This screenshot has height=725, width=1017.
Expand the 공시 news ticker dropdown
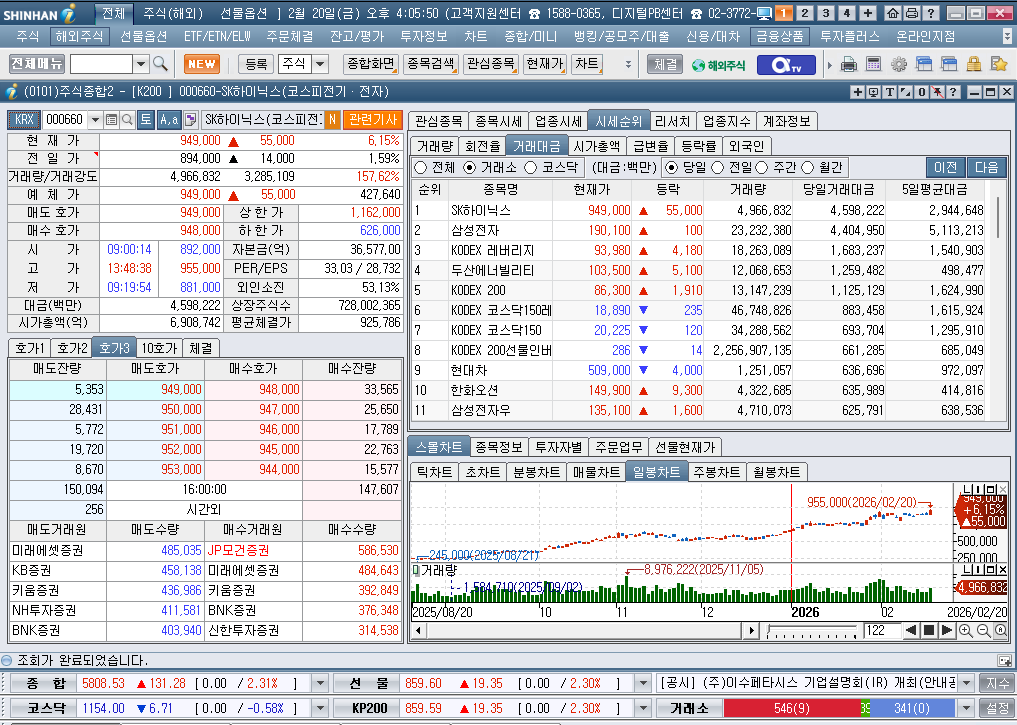[966, 683]
